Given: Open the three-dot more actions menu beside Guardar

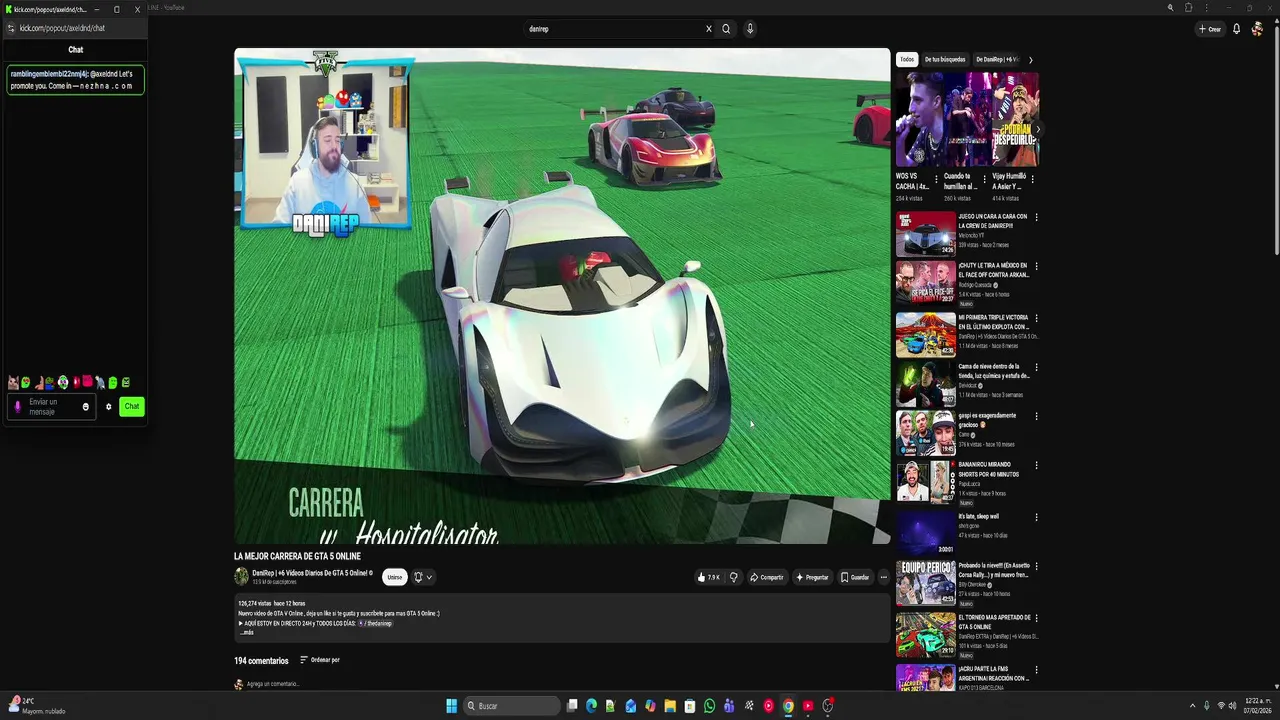Looking at the screenshot, I should pyautogui.click(x=883, y=577).
